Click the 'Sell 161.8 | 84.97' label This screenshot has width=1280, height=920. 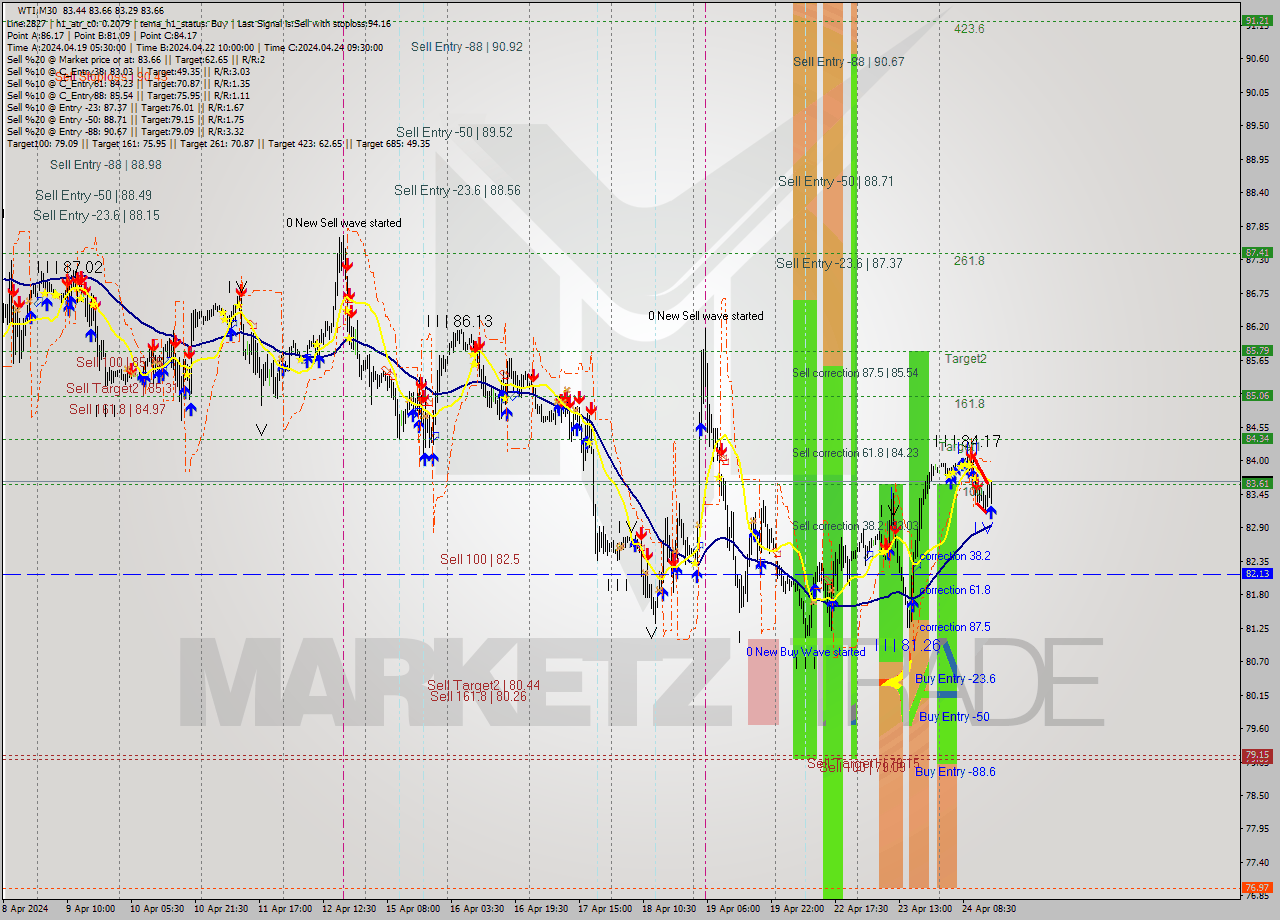point(117,409)
